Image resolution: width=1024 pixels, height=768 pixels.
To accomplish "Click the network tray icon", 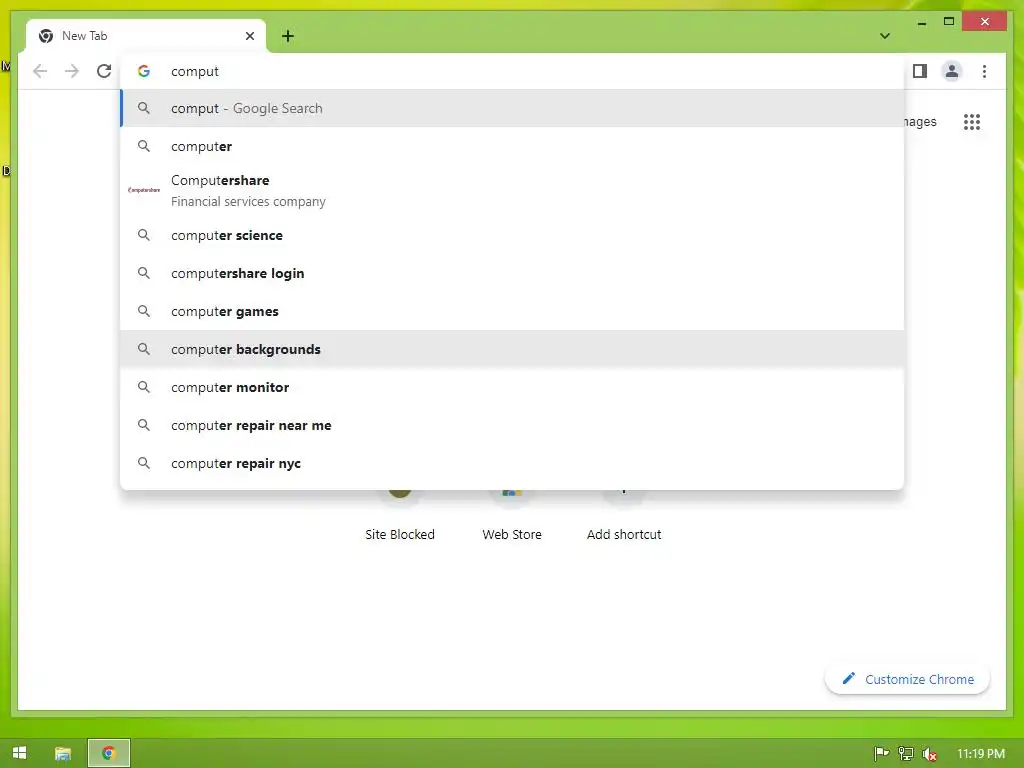I will [x=906, y=754].
